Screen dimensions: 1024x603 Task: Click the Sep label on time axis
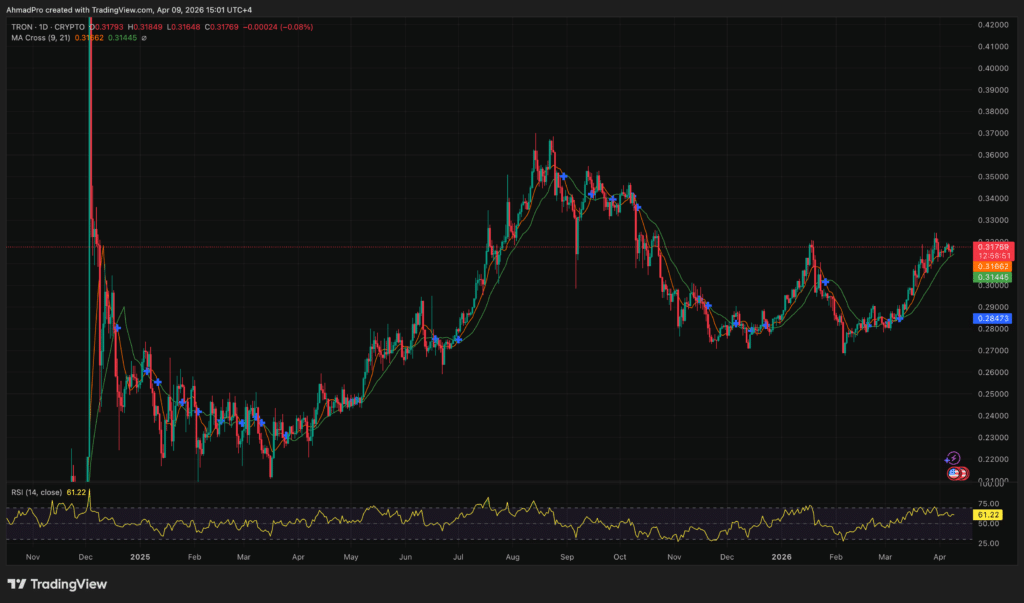tap(567, 557)
